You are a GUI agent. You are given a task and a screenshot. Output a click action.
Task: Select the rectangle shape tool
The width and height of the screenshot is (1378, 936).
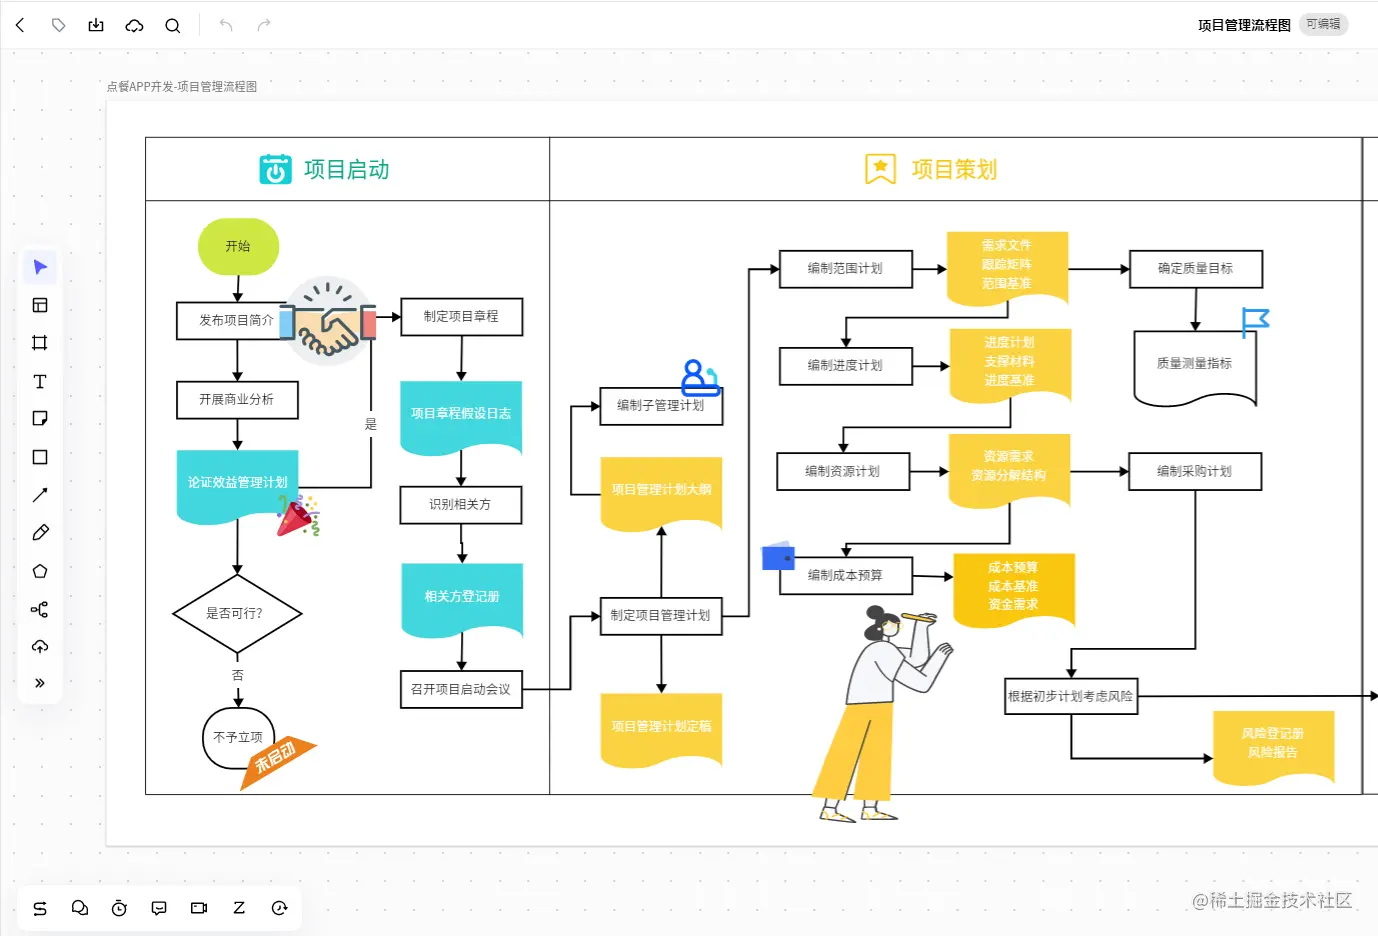40,457
